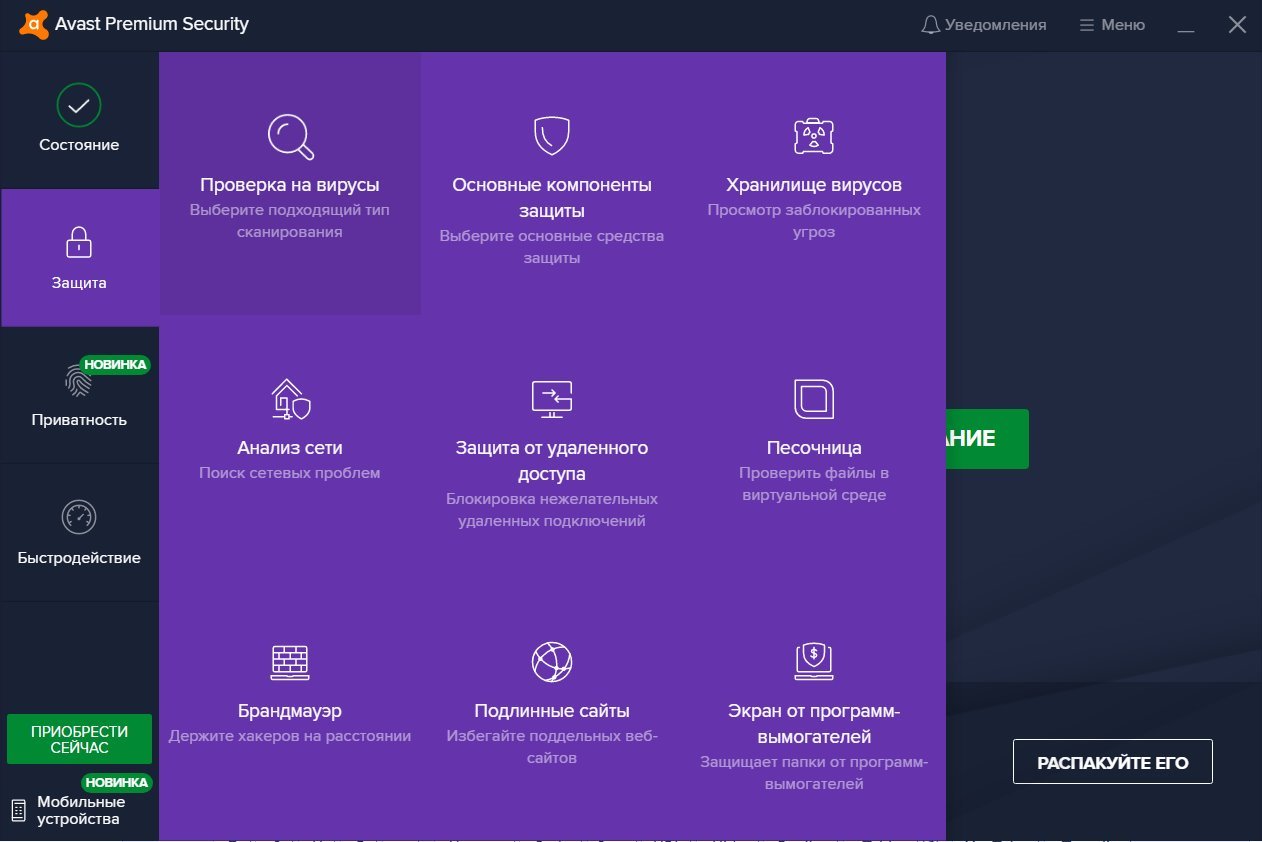Click text Выберите основные средства защиты

(x=552, y=247)
